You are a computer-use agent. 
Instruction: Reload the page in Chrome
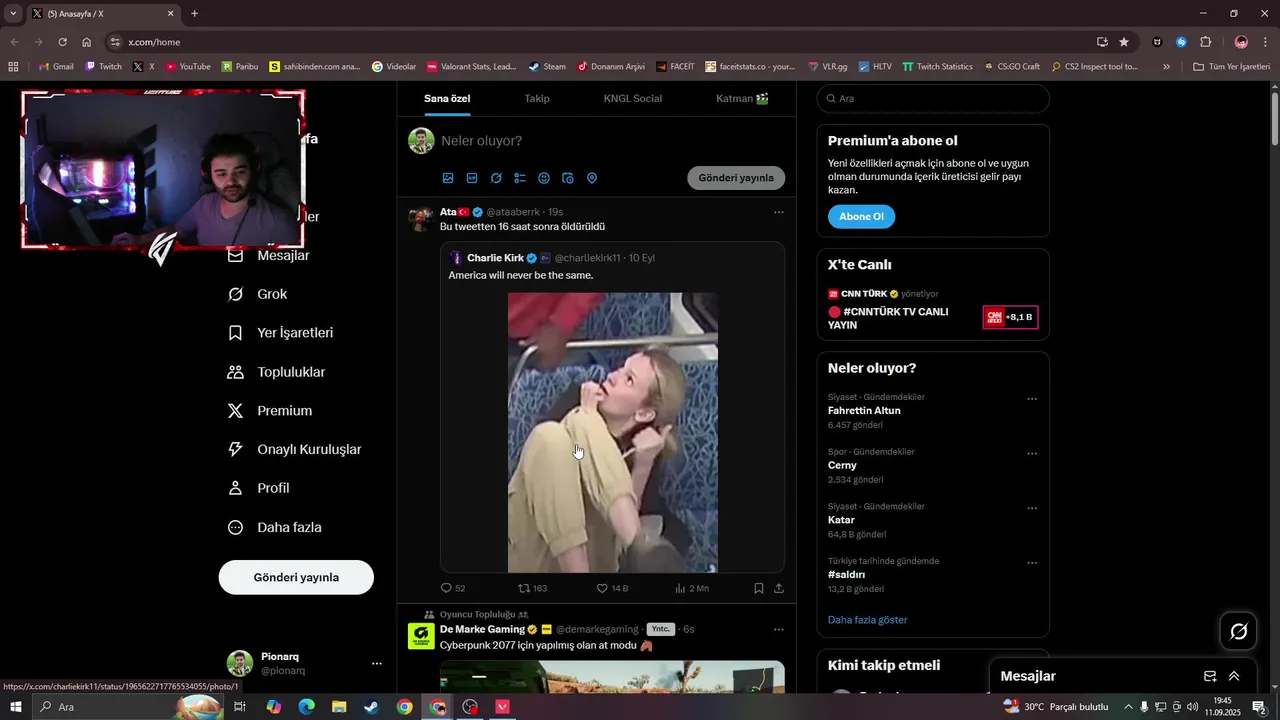(62, 42)
